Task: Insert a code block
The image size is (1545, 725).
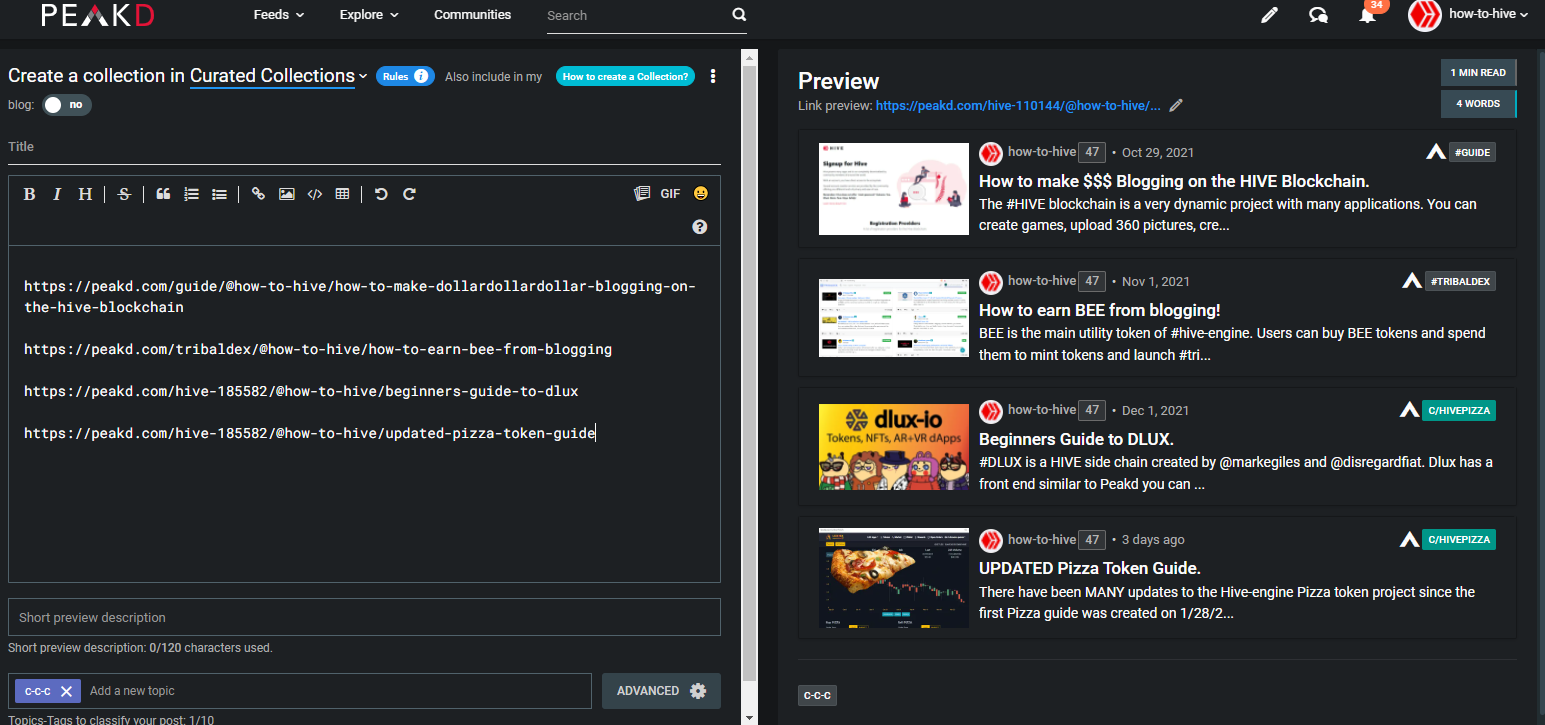Action: click(314, 194)
